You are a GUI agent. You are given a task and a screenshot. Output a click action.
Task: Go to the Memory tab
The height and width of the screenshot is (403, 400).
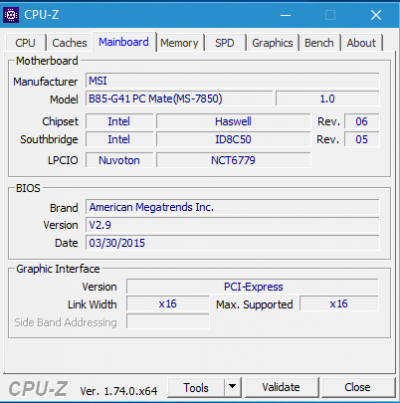point(179,43)
